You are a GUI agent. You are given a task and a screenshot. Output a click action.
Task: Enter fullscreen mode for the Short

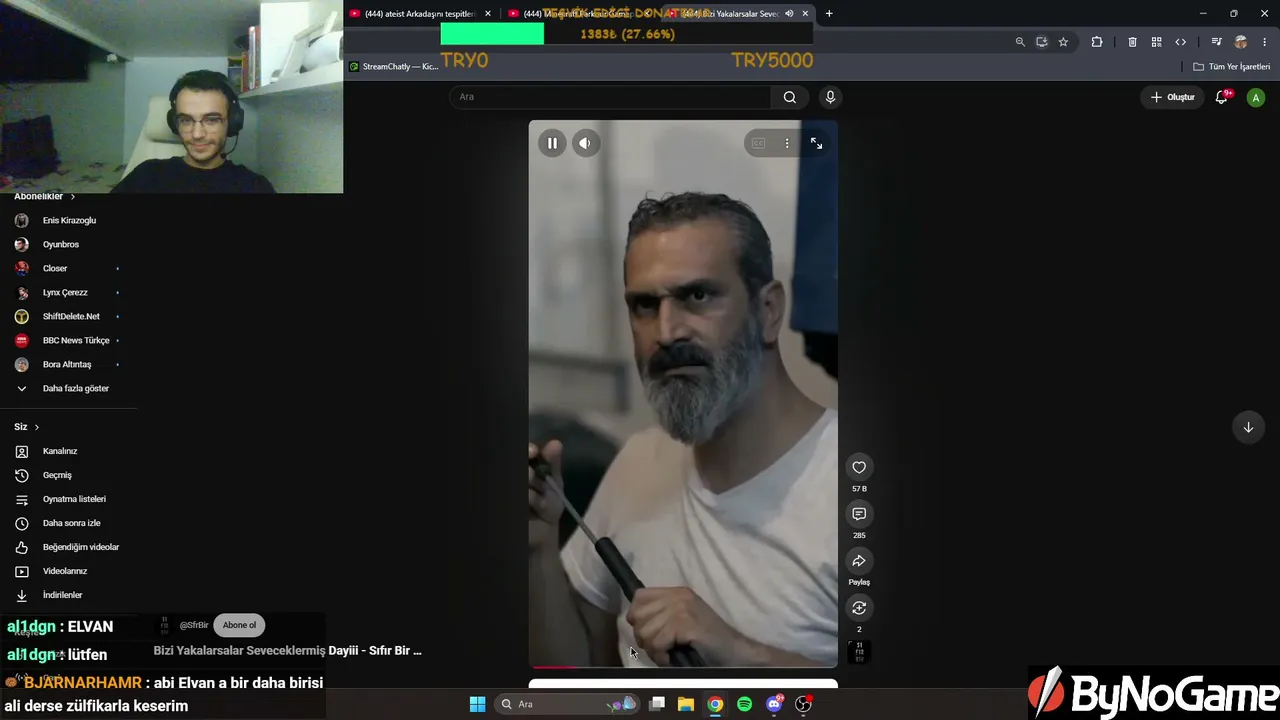click(816, 143)
